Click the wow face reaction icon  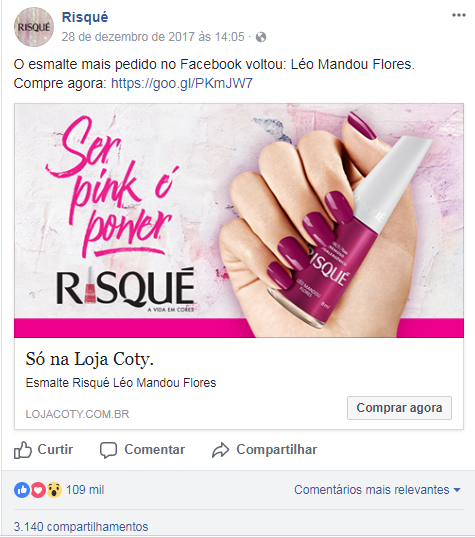tap(54, 490)
